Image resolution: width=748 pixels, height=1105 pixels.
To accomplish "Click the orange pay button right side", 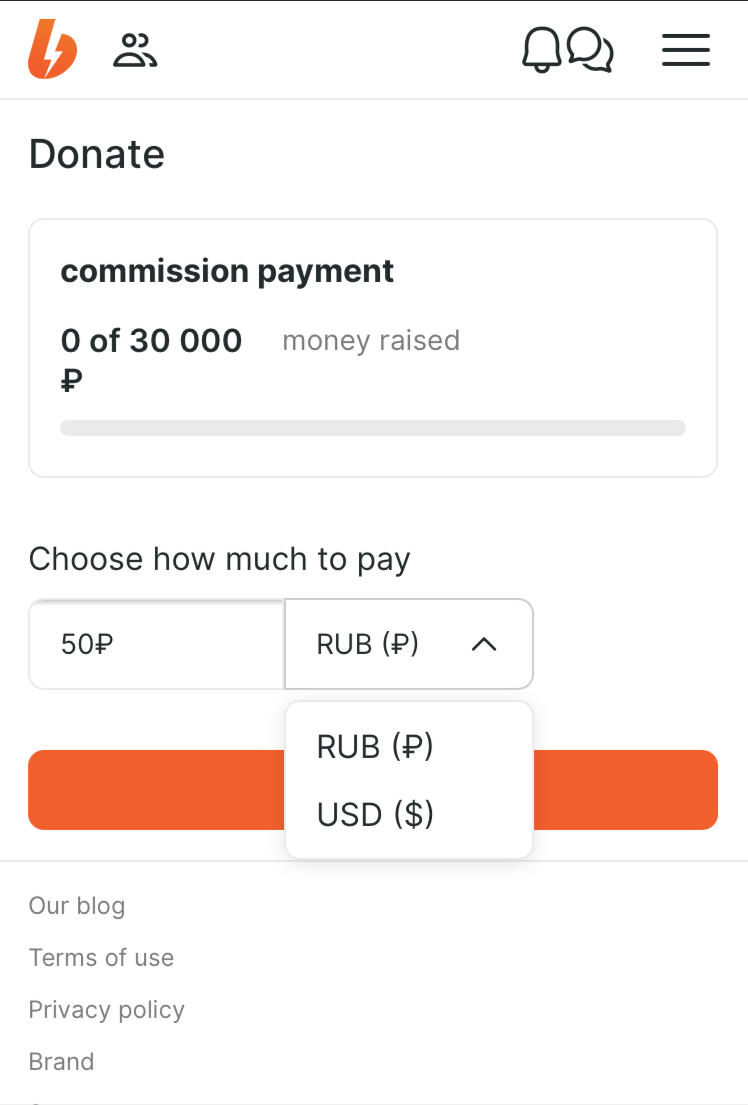I will pyautogui.click(x=625, y=790).
